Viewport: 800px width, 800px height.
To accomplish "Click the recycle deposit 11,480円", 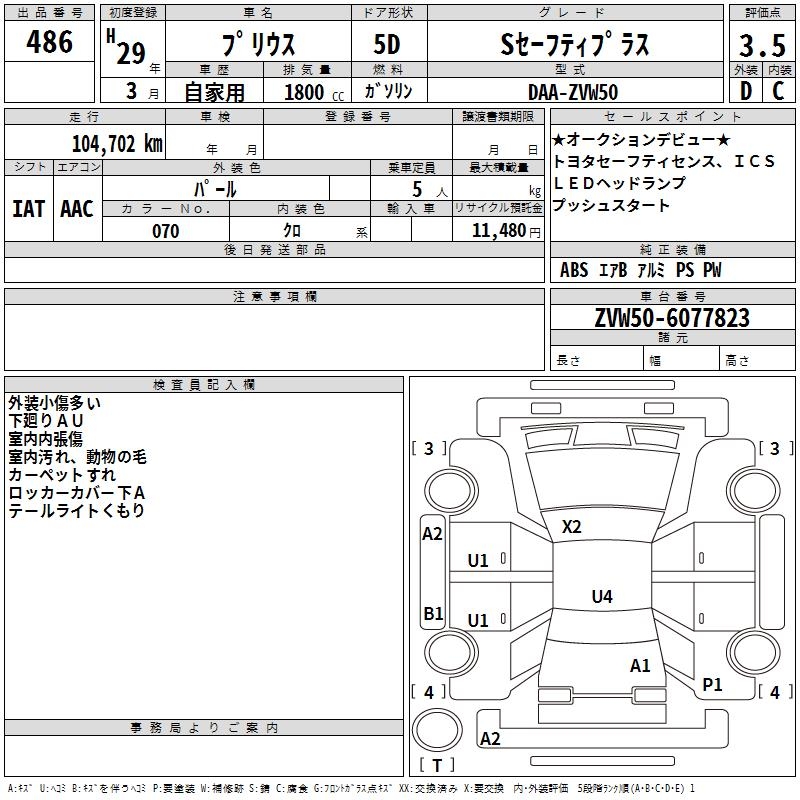I will click(x=506, y=231).
